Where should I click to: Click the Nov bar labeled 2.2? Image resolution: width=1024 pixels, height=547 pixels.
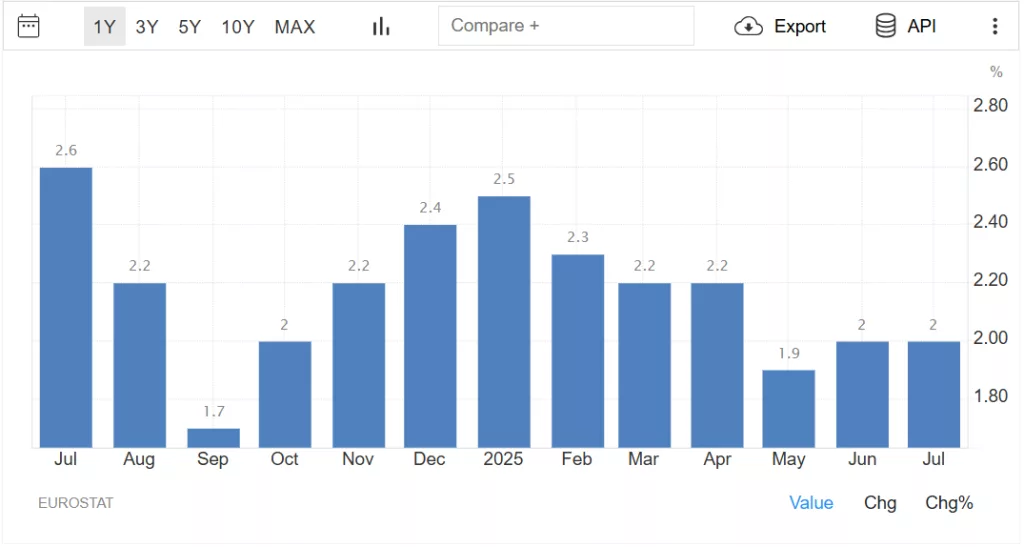[x=359, y=365]
